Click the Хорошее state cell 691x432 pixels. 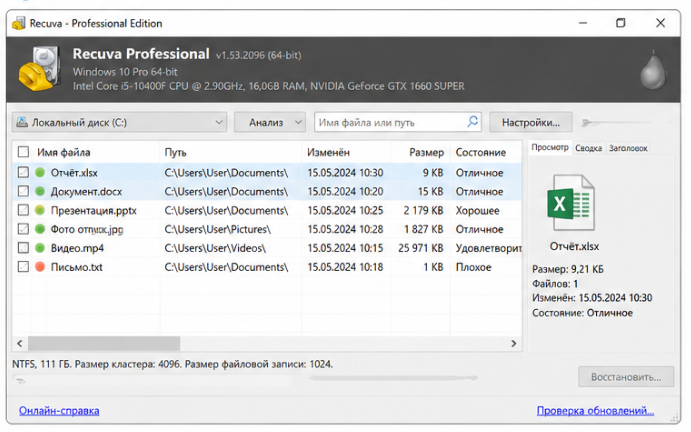[x=477, y=211]
